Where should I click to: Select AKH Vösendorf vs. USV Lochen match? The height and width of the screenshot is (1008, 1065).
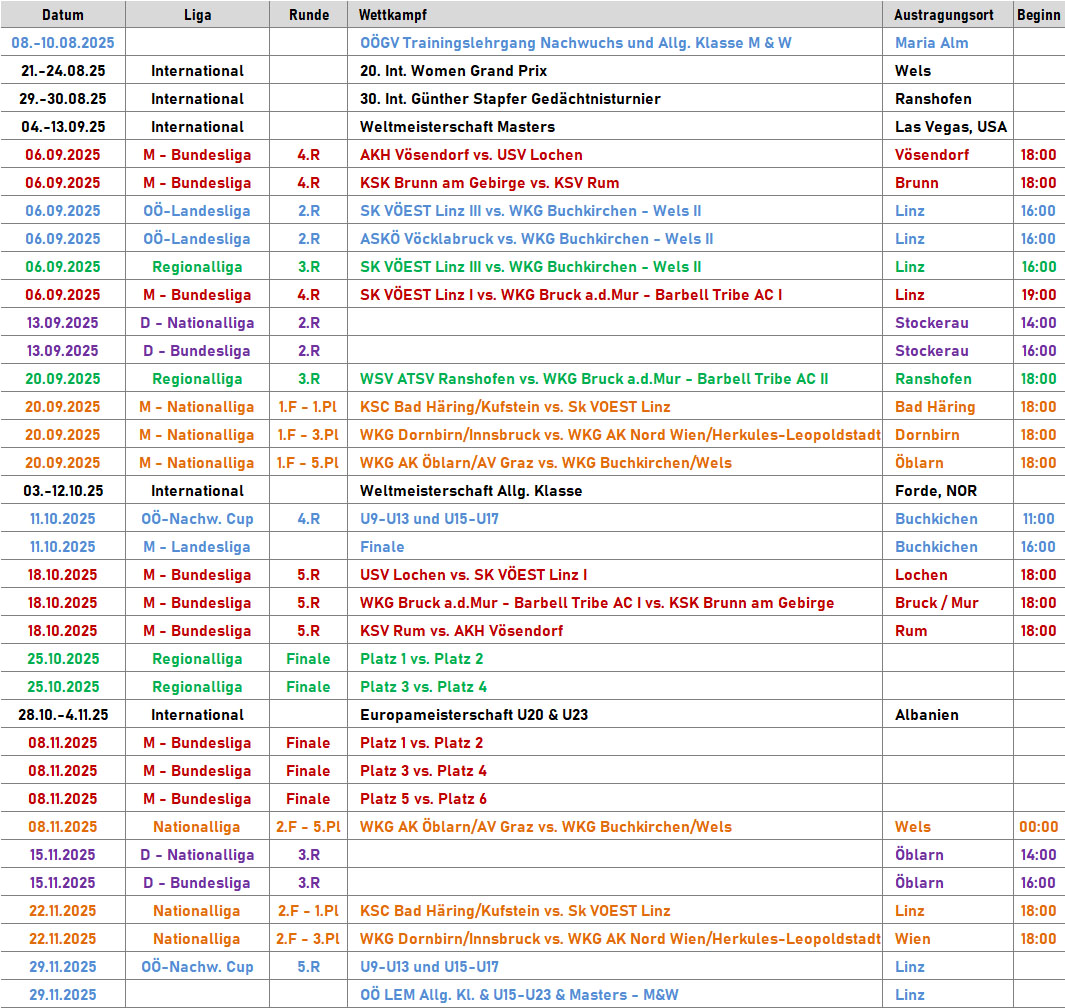coord(471,155)
